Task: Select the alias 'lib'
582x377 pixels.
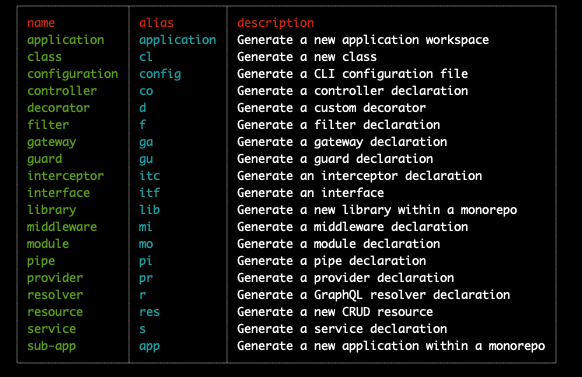Action: (x=150, y=210)
